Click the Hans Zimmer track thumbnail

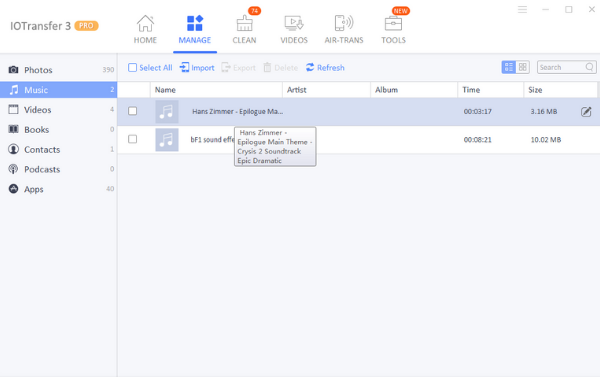tap(167, 111)
